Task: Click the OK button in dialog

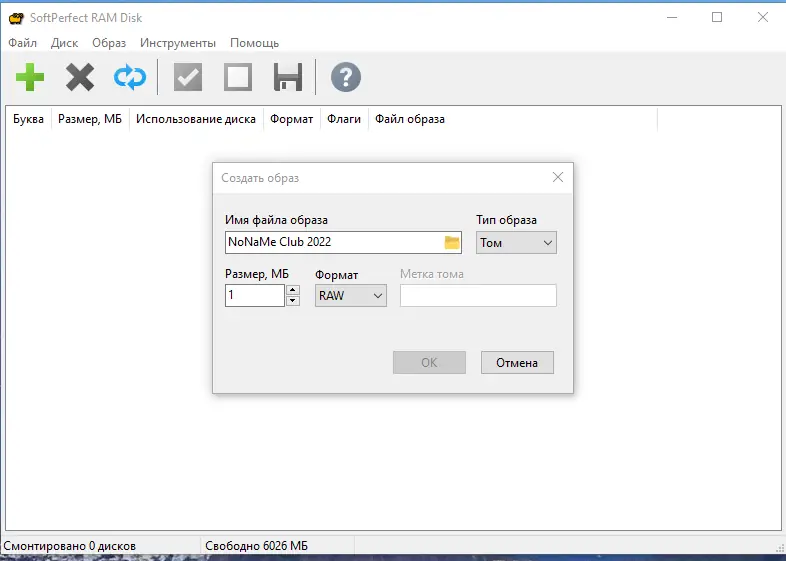Action: pyautogui.click(x=429, y=362)
